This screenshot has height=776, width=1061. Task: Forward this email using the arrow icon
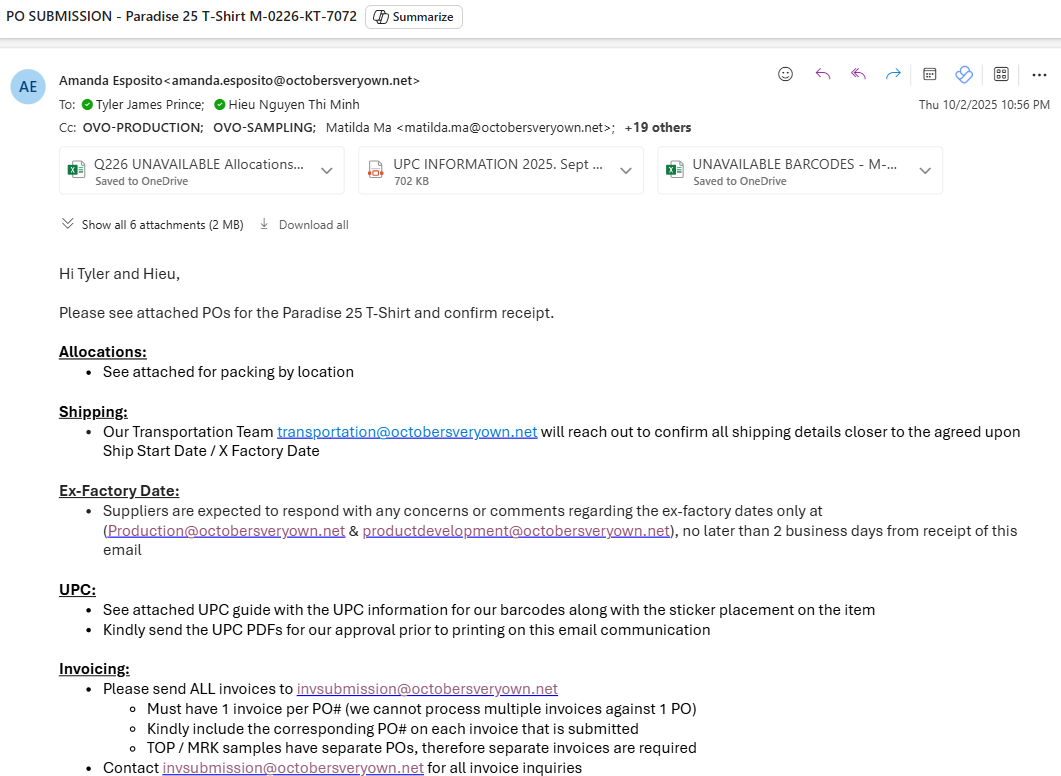point(893,74)
